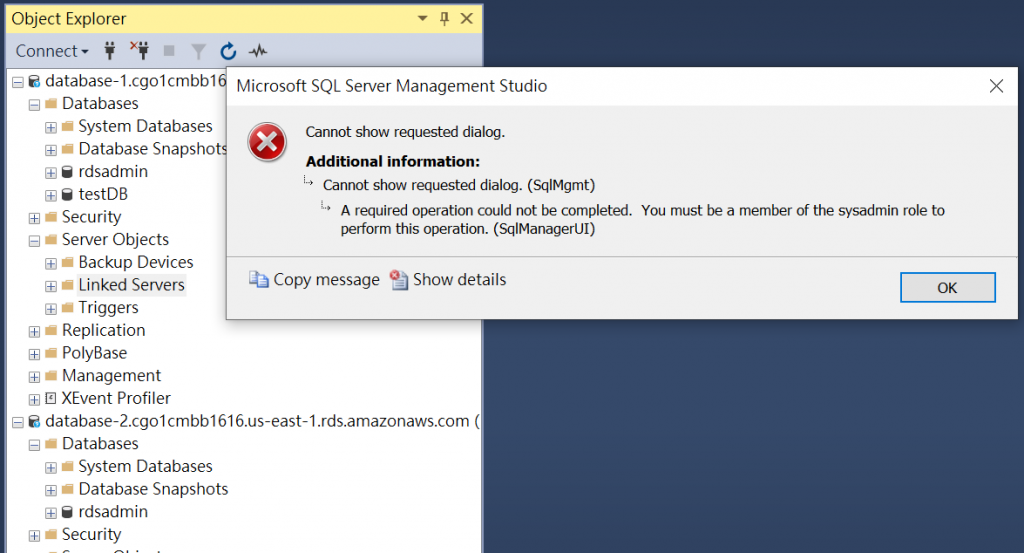Open Object Explorer window position dropdown arrow
1024x553 pixels.
pos(423,19)
